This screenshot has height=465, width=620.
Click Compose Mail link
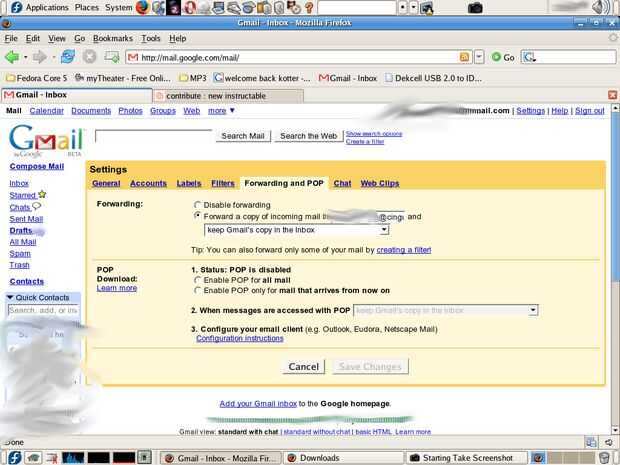pos(37,166)
